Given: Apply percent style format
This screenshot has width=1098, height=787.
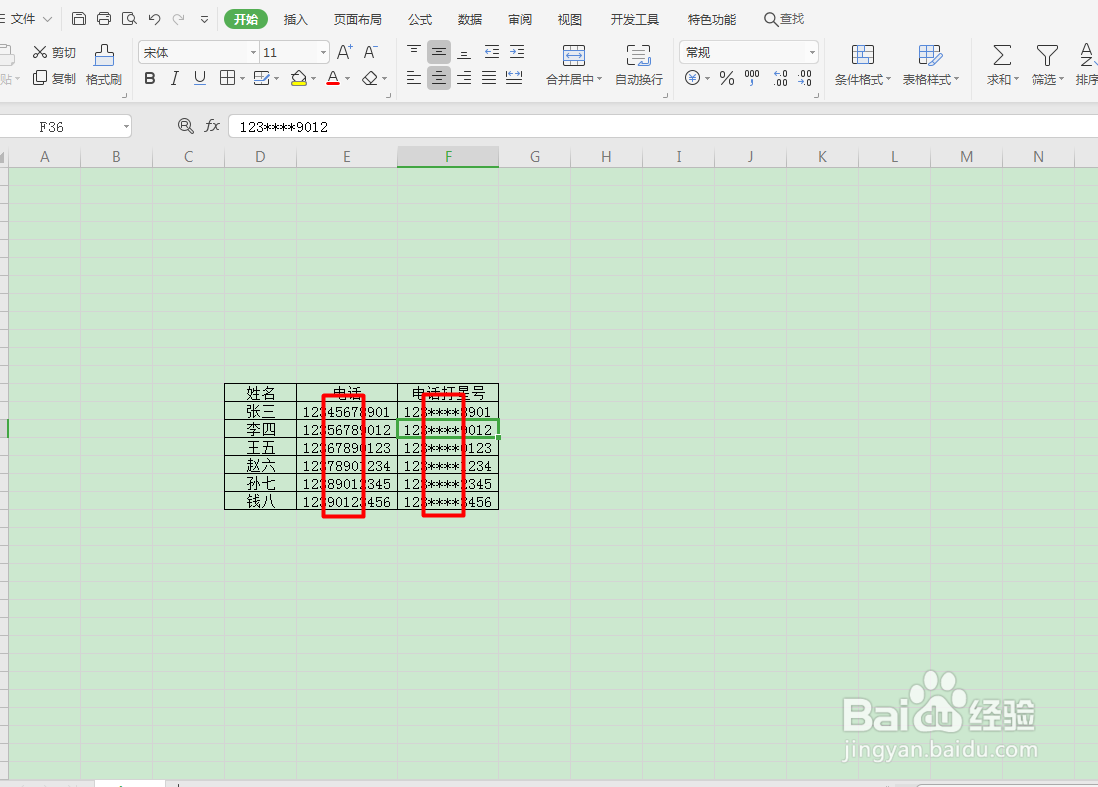Looking at the screenshot, I should coord(727,78).
